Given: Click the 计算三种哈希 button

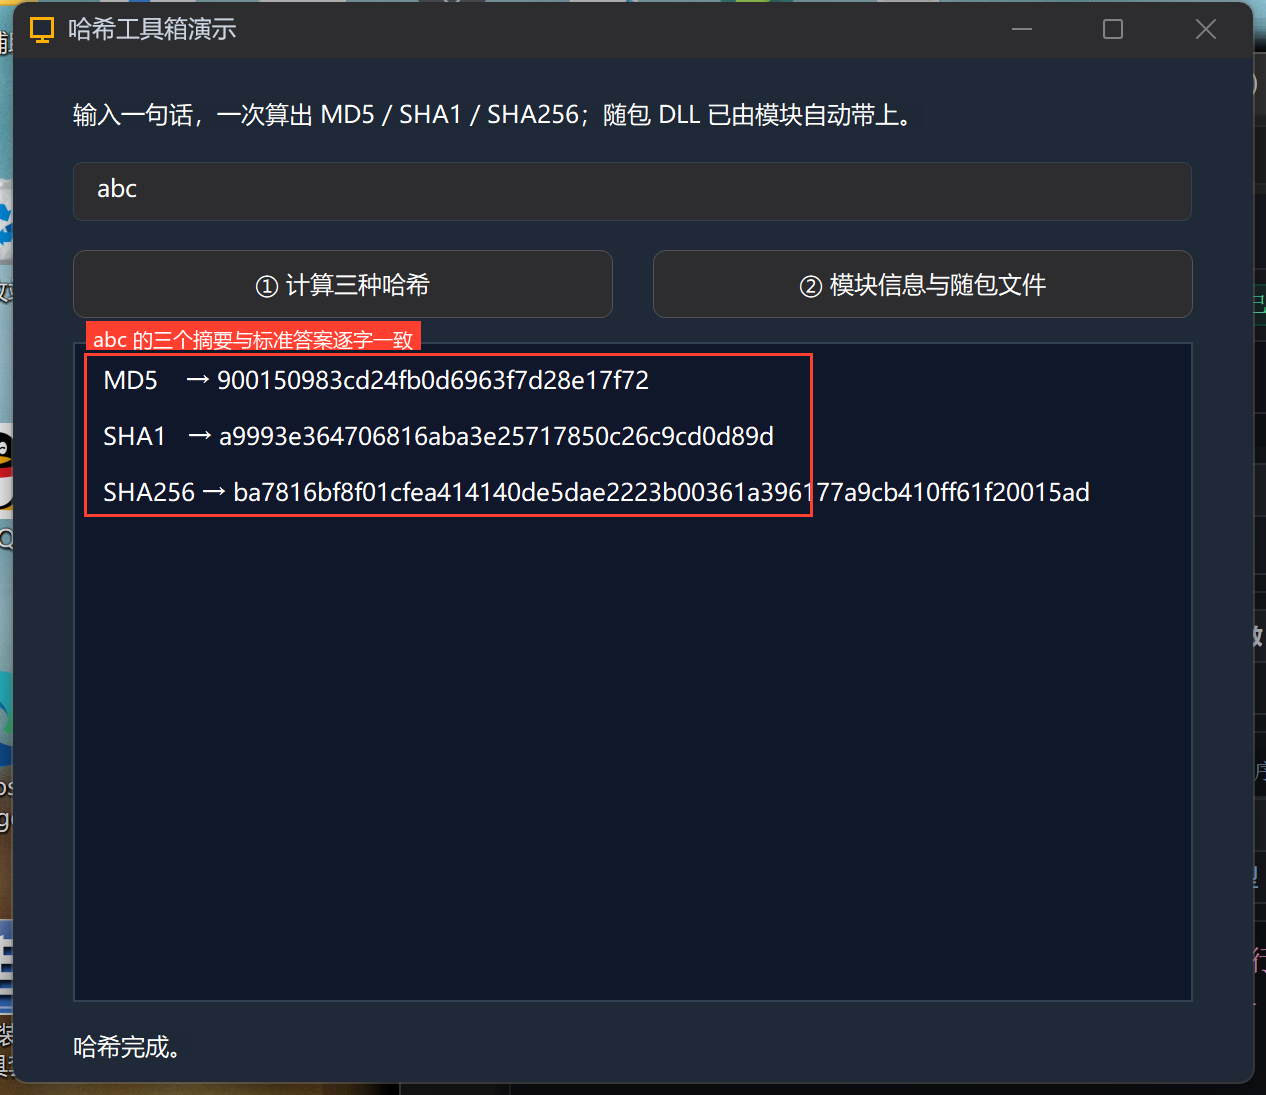Looking at the screenshot, I should [x=343, y=285].
